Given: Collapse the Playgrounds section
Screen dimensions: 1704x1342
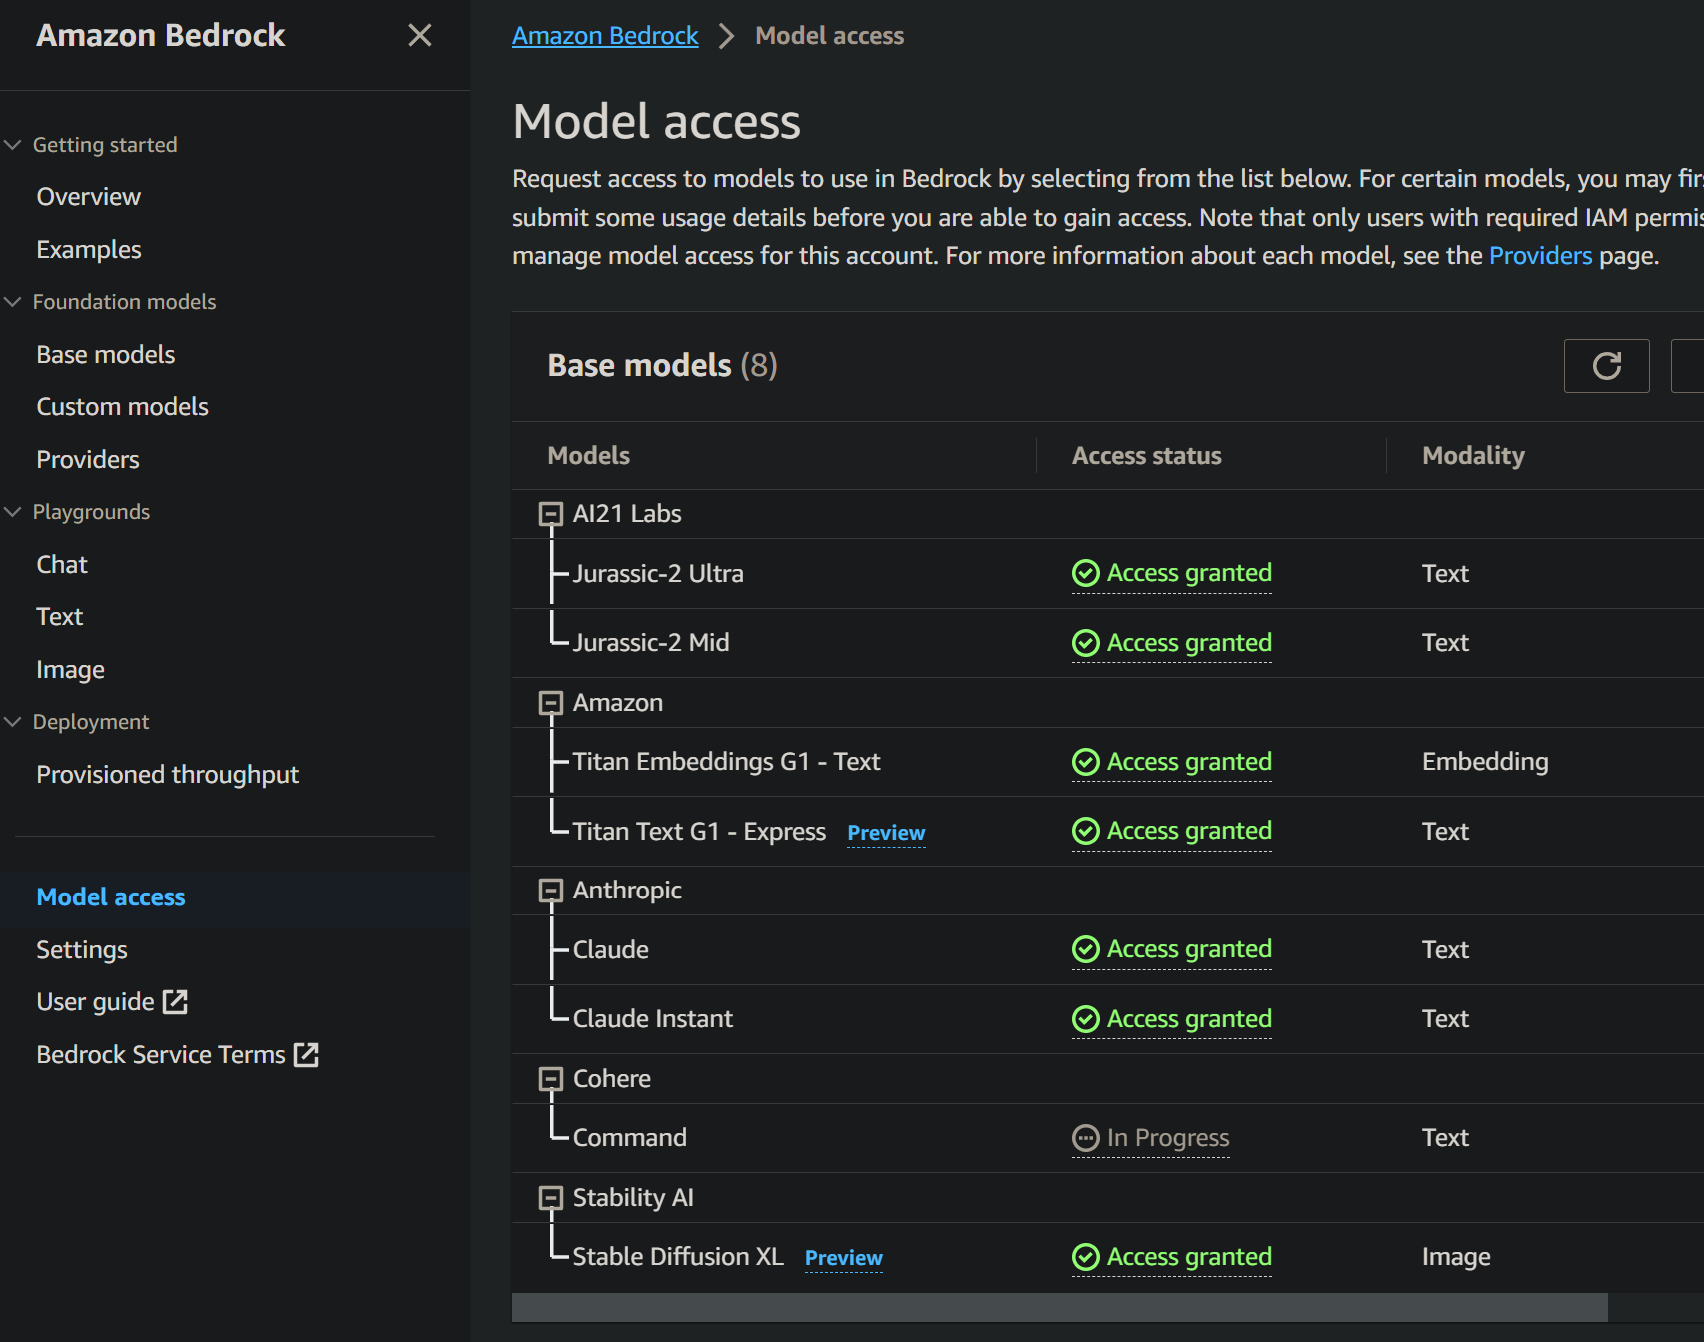Looking at the screenshot, I should point(13,512).
